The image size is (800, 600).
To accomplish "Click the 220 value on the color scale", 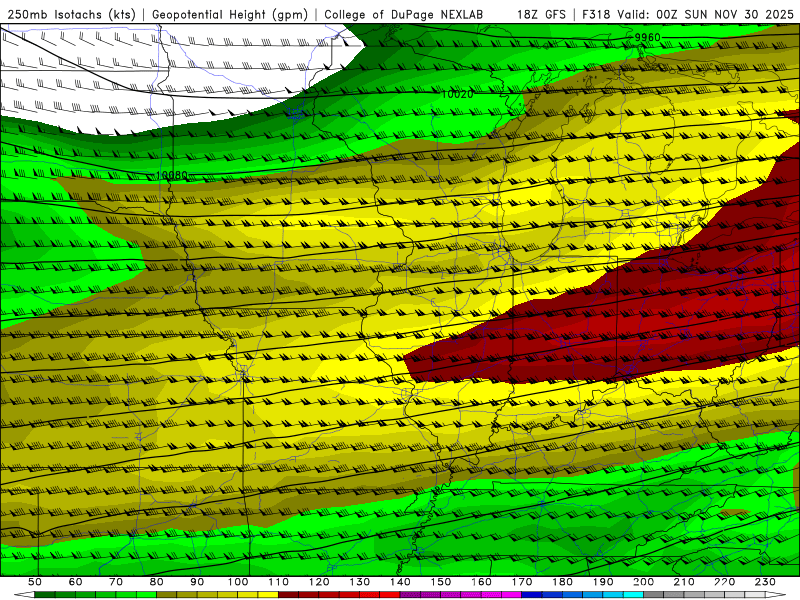I will [724, 582].
